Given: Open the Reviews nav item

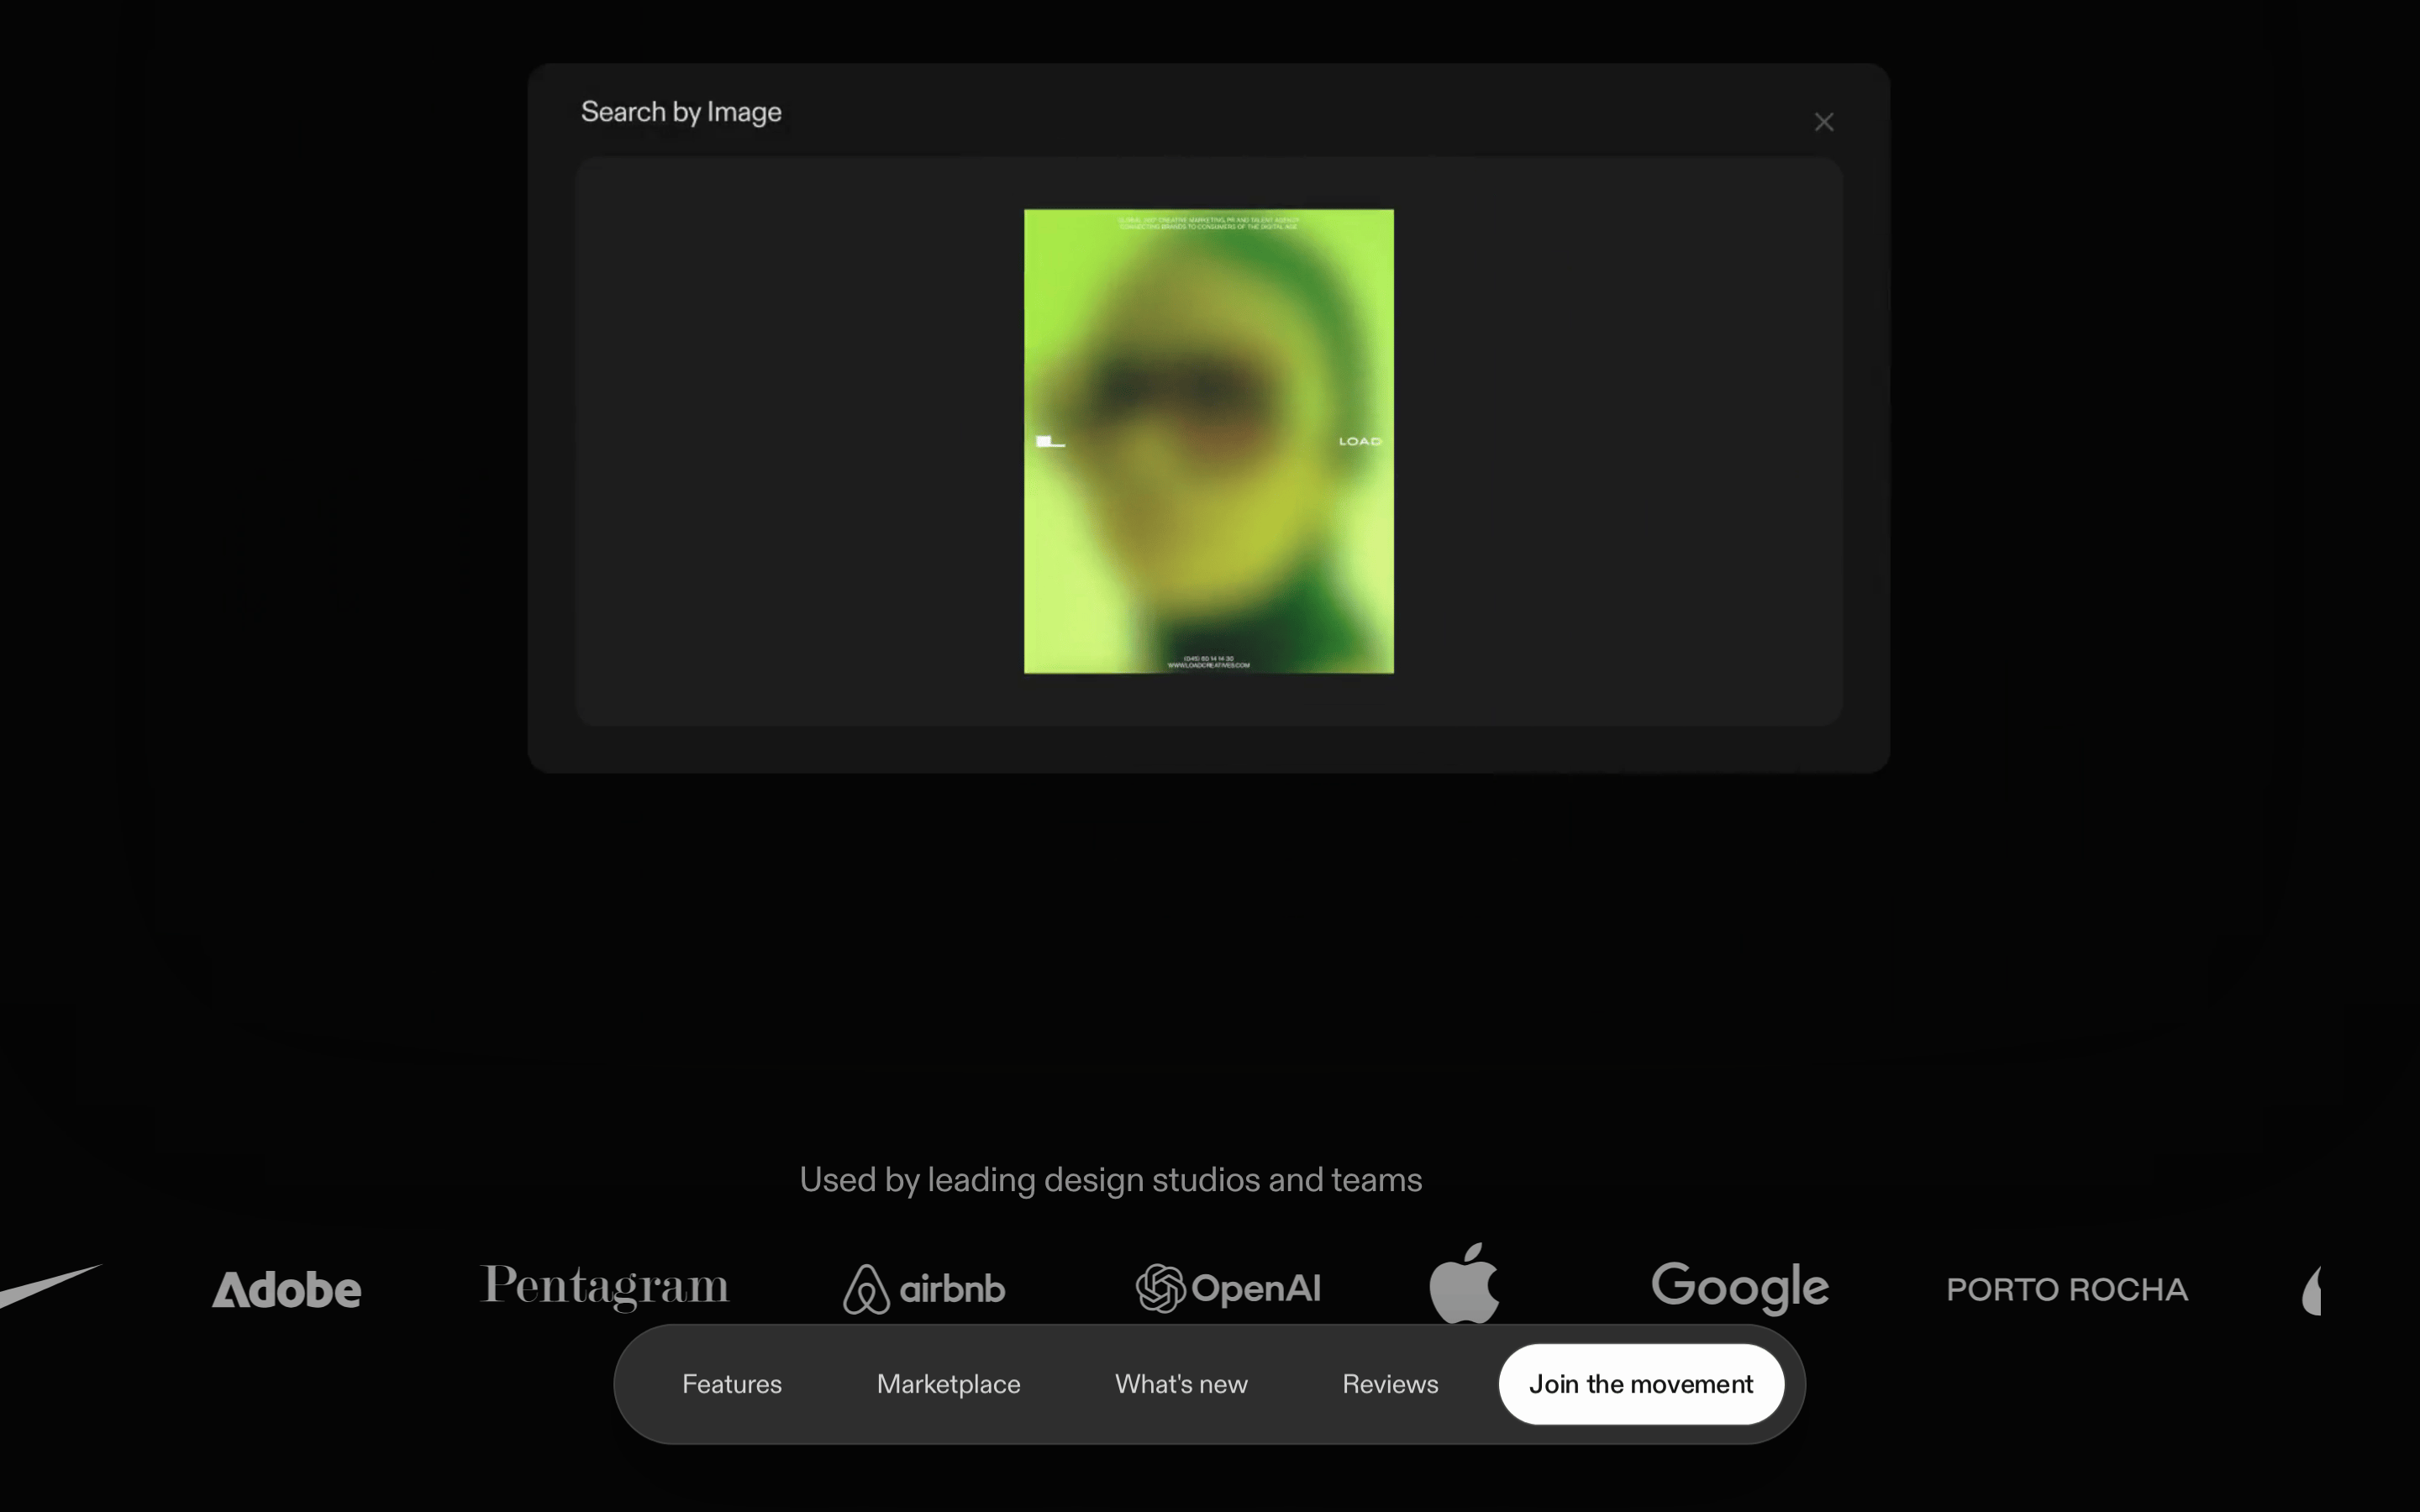Looking at the screenshot, I should (x=1390, y=1384).
